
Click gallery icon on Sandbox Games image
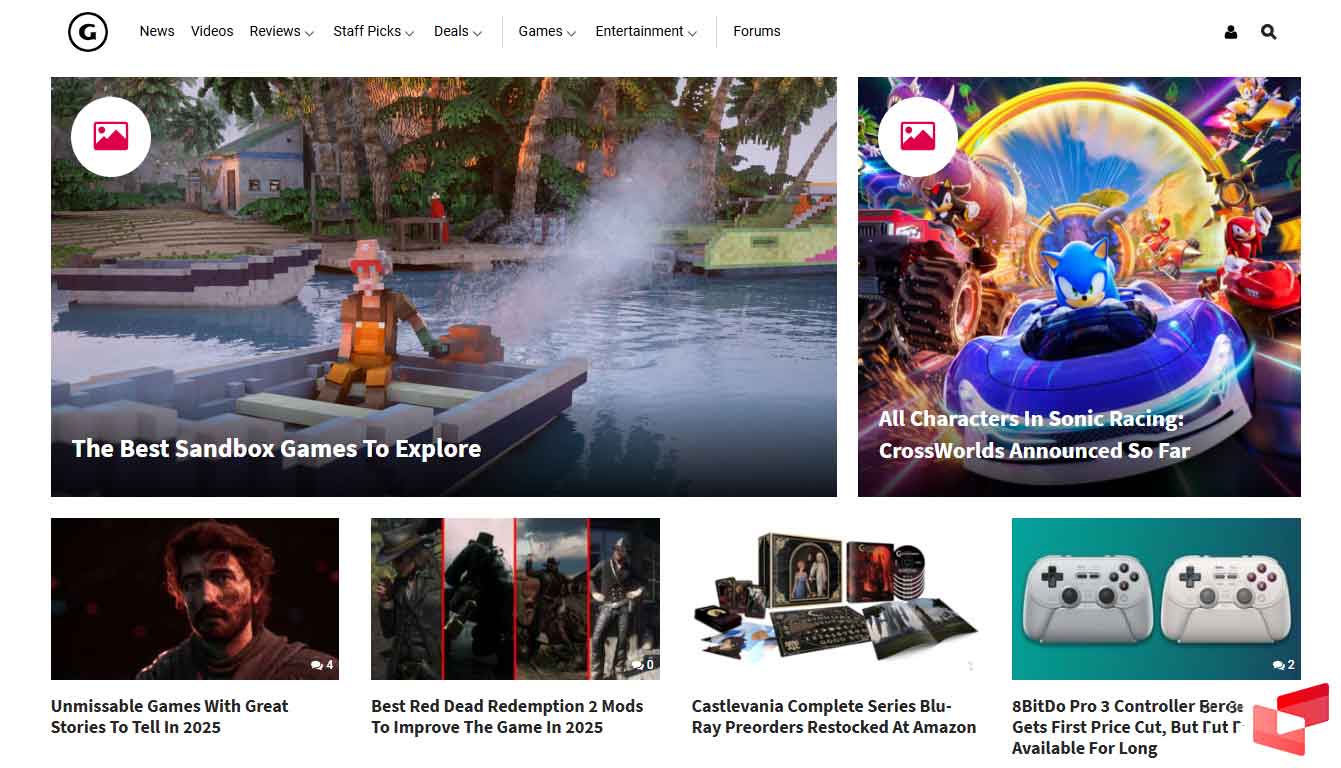(111, 137)
